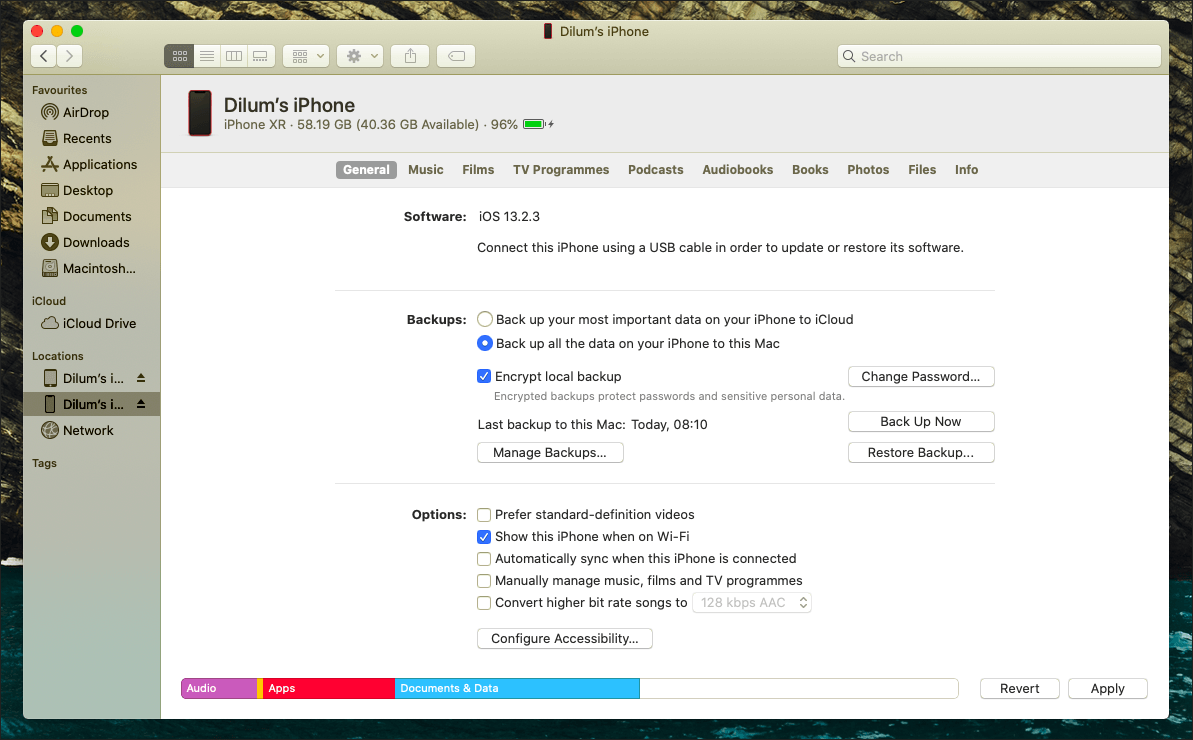Switch to the Music tab
Image resolution: width=1193 pixels, height=740 pixels.
(x=425, y=170)
